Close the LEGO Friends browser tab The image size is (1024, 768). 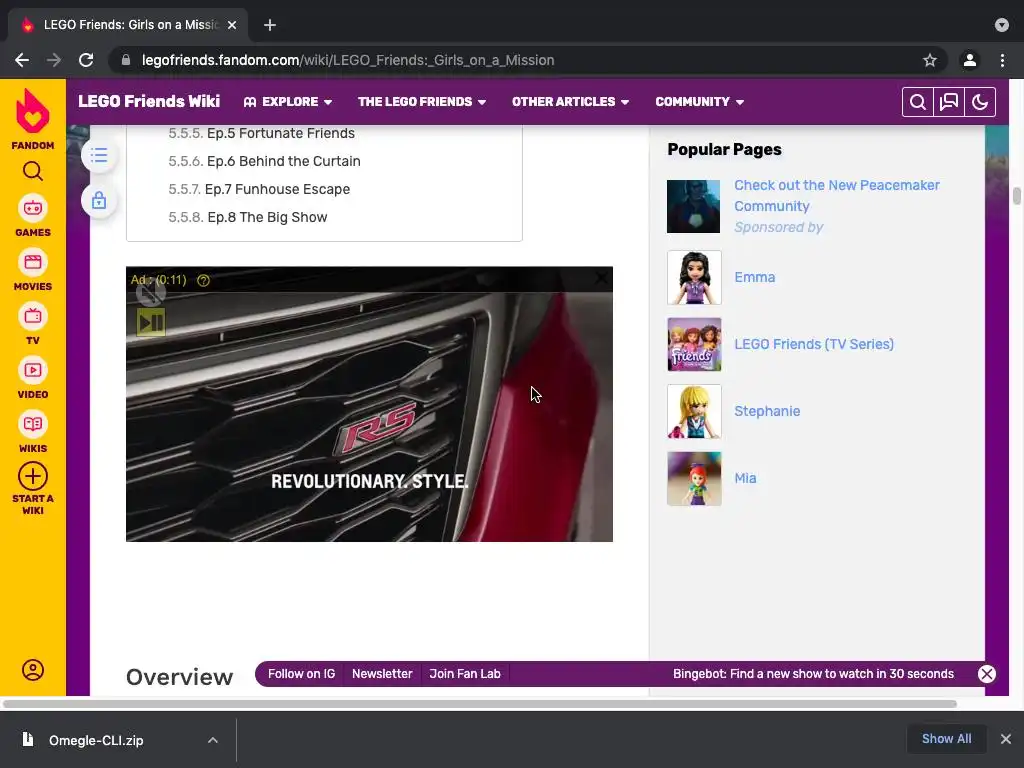[232, 25]
